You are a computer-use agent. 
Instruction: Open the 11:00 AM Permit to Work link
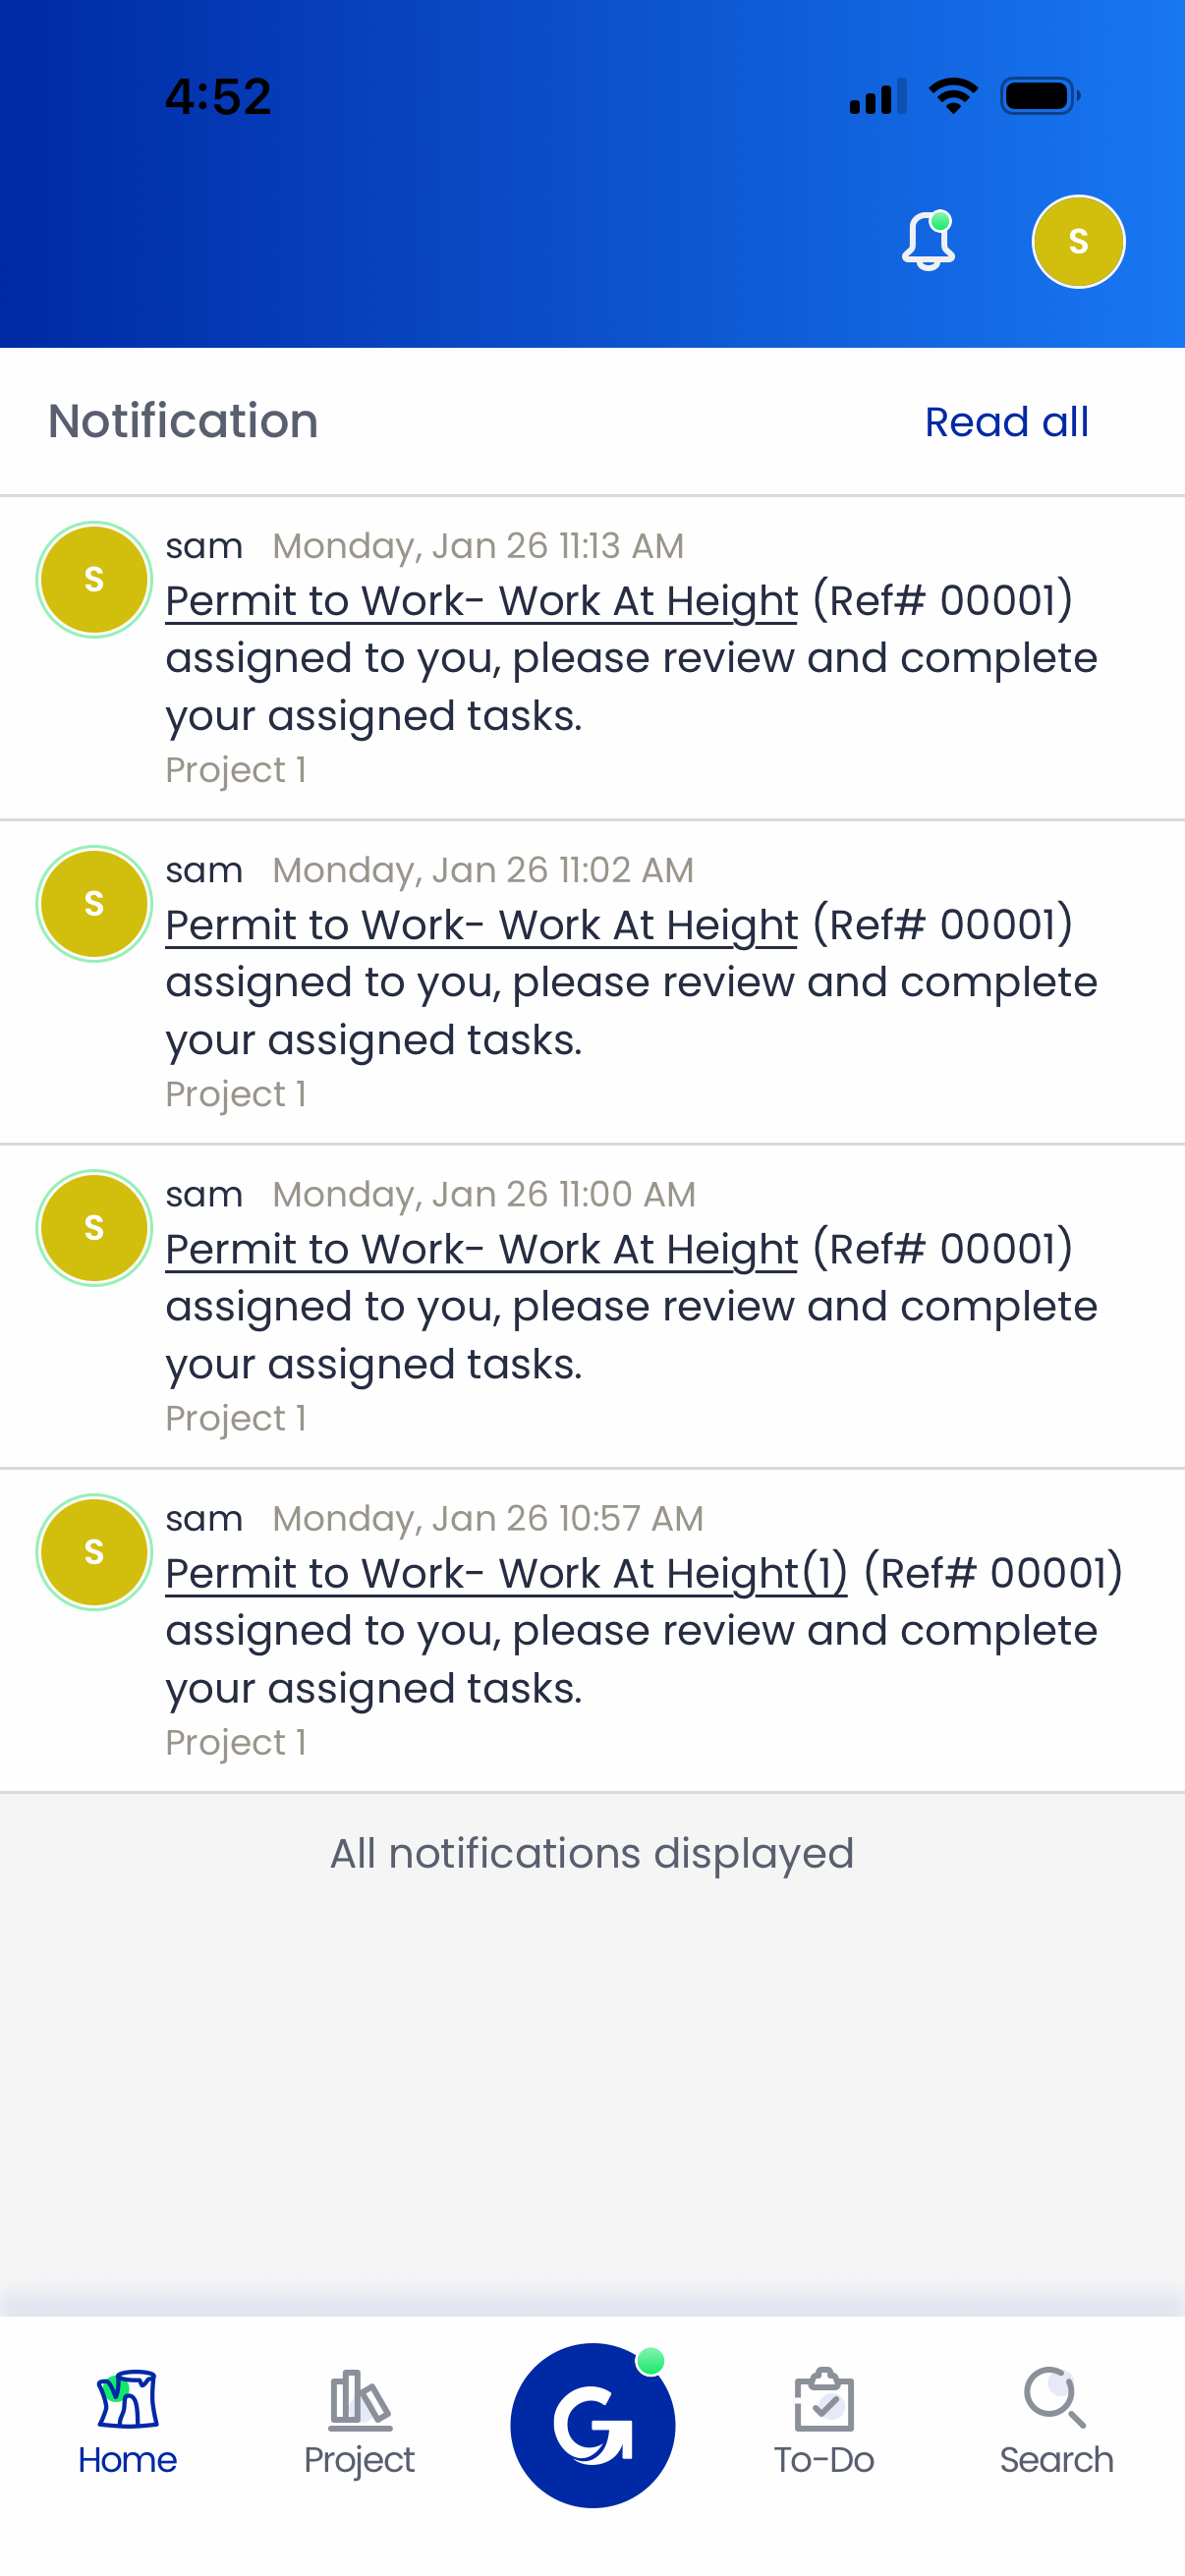click(x=481, y=1249)
